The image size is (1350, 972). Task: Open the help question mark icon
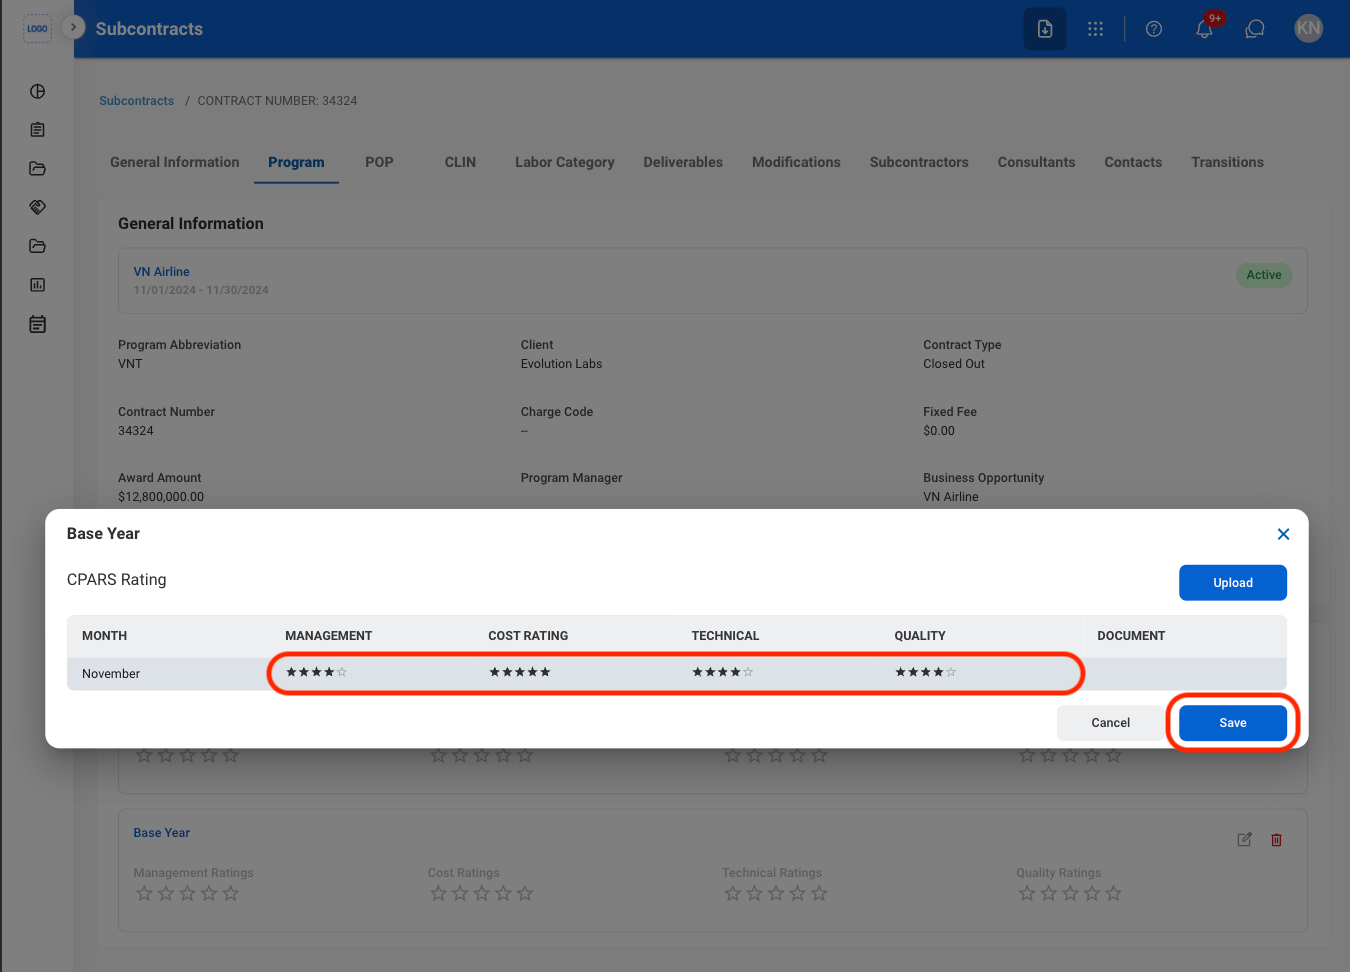point(1154,29)
